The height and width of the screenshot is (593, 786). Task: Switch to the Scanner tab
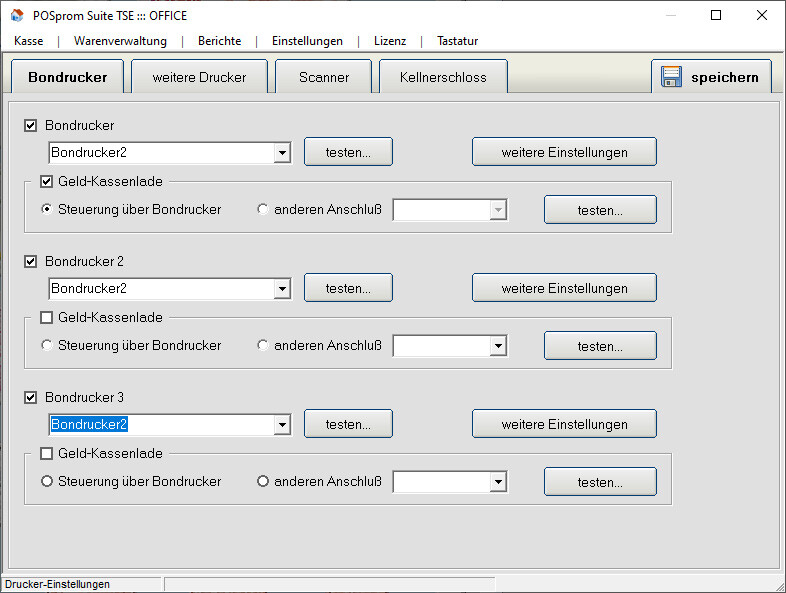coord(324,77)
